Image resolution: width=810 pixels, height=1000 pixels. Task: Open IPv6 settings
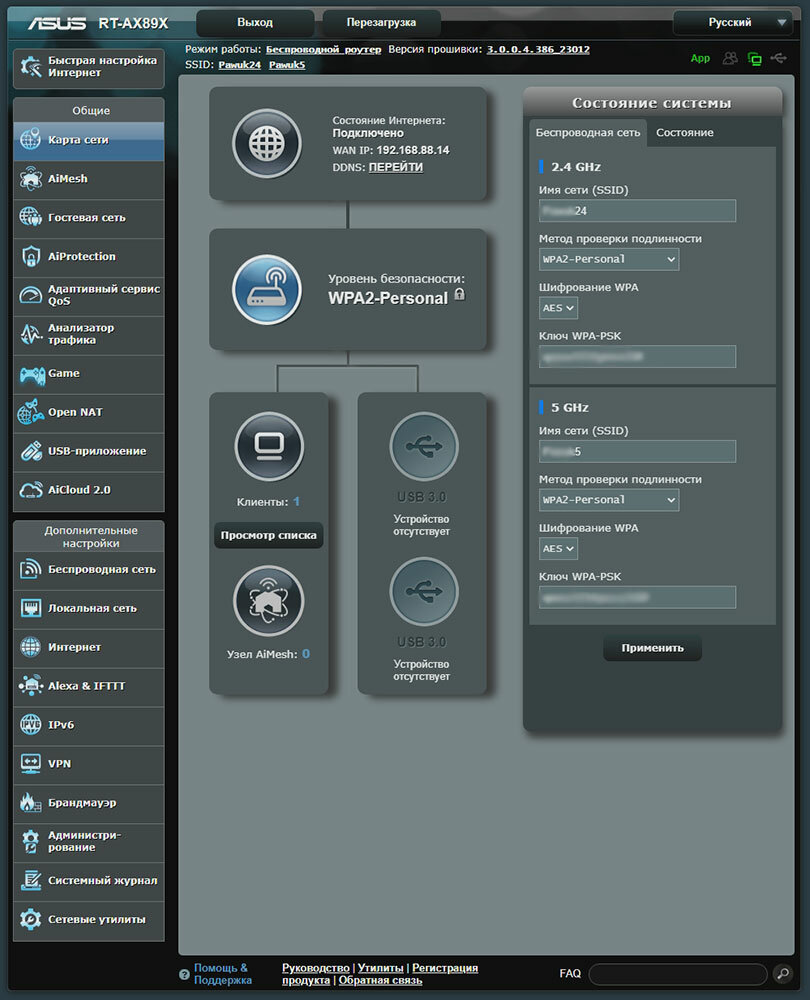point(89,726)
